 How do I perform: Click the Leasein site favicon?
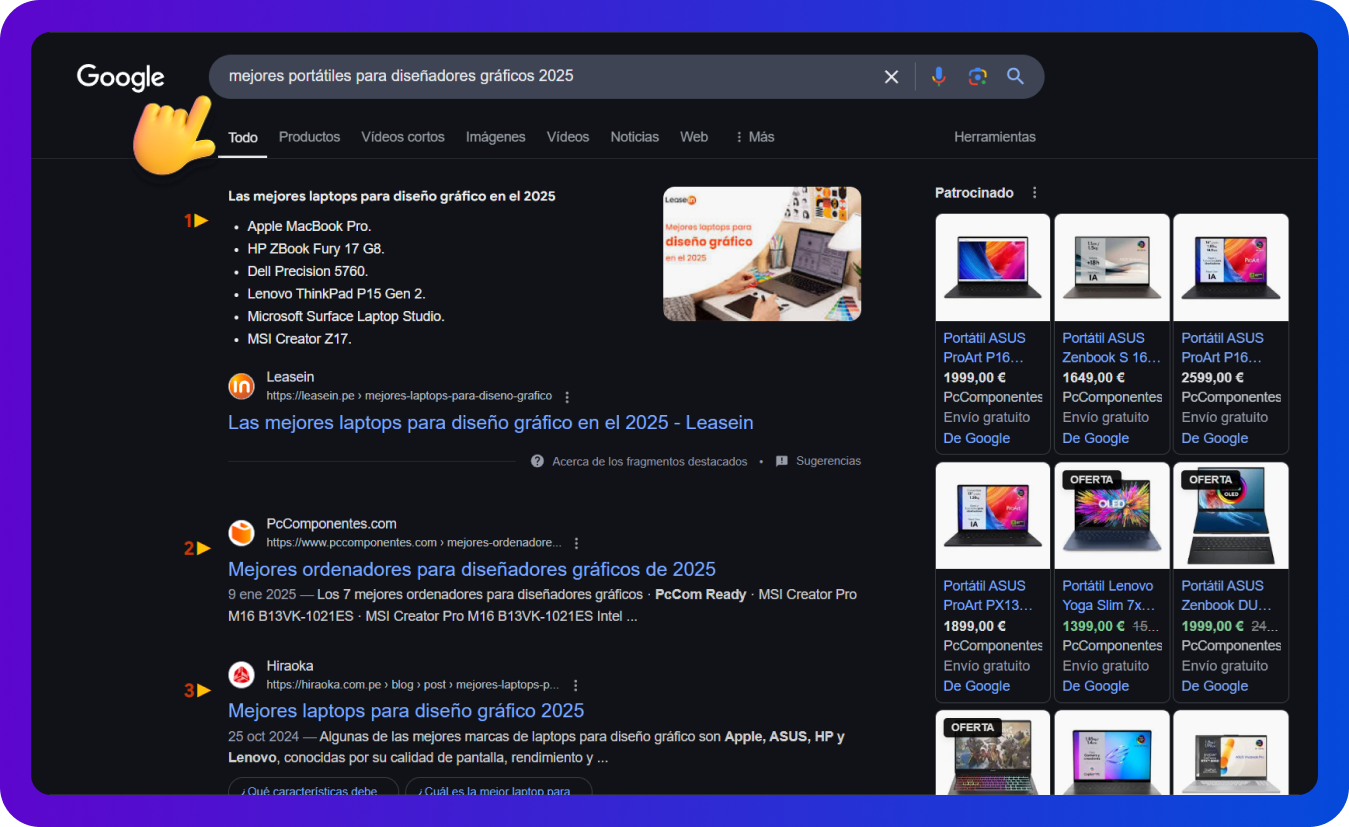pyautogui.click(x=241, y=386)
